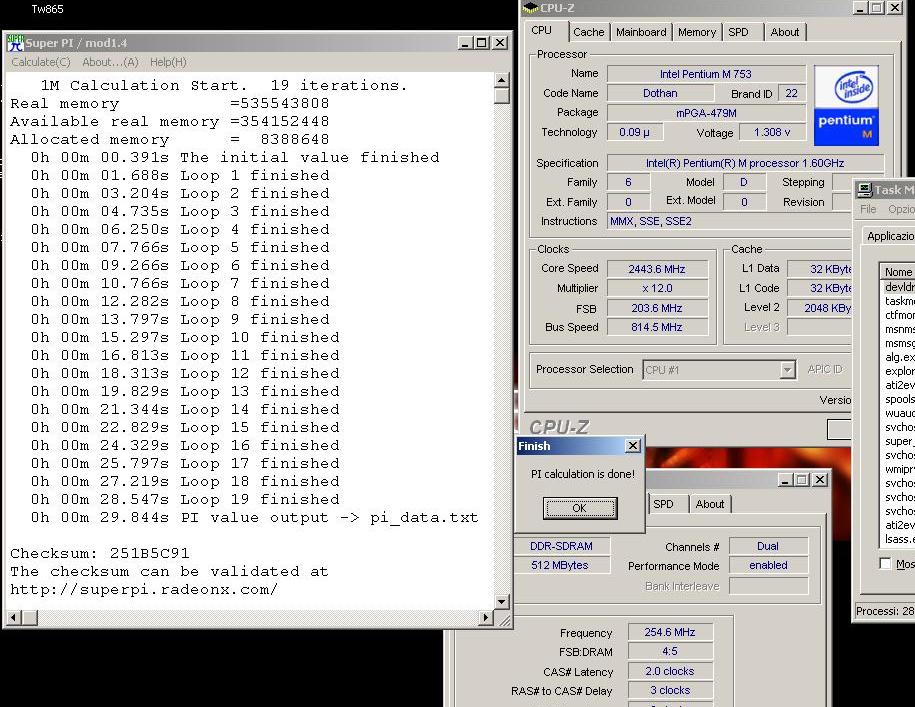Click the Multiplier value x 12.0

[x=657, y=288]
